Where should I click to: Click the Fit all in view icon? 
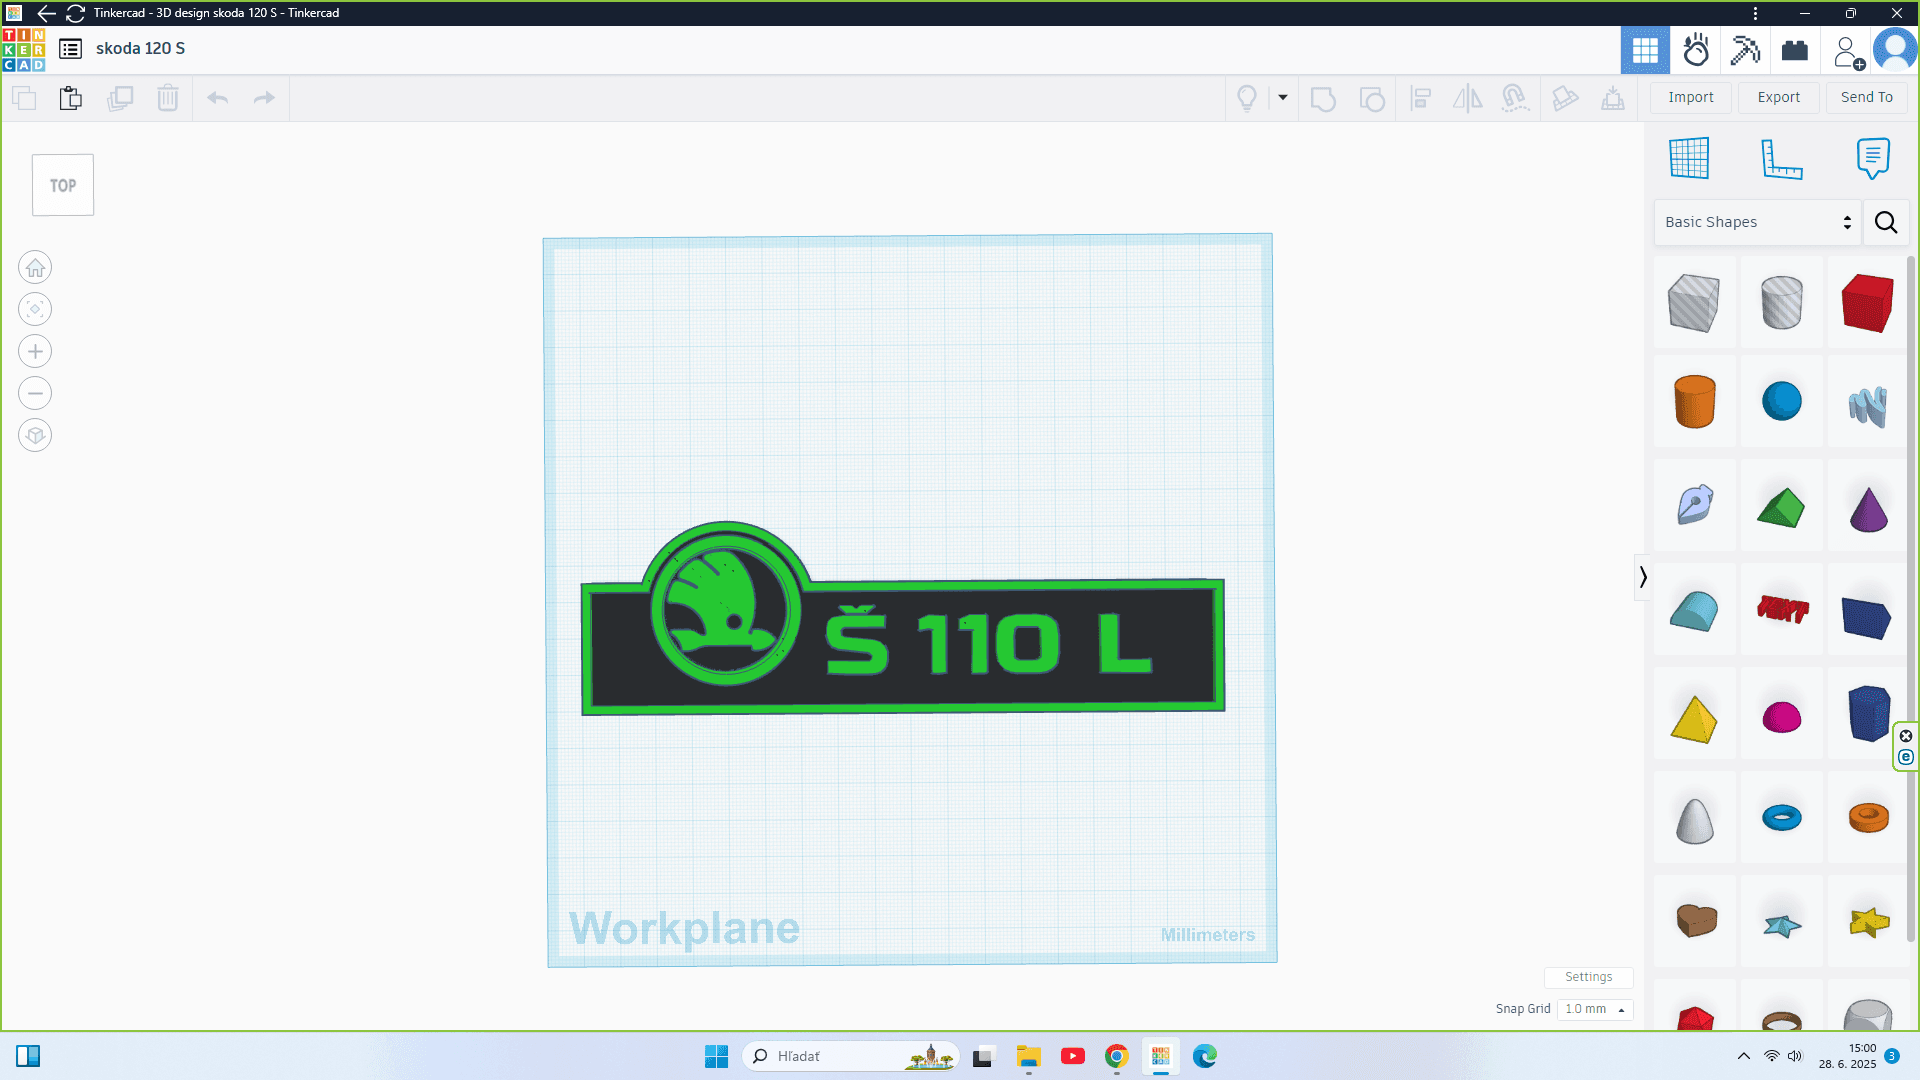pyautogui.click(x=35, y=310)
